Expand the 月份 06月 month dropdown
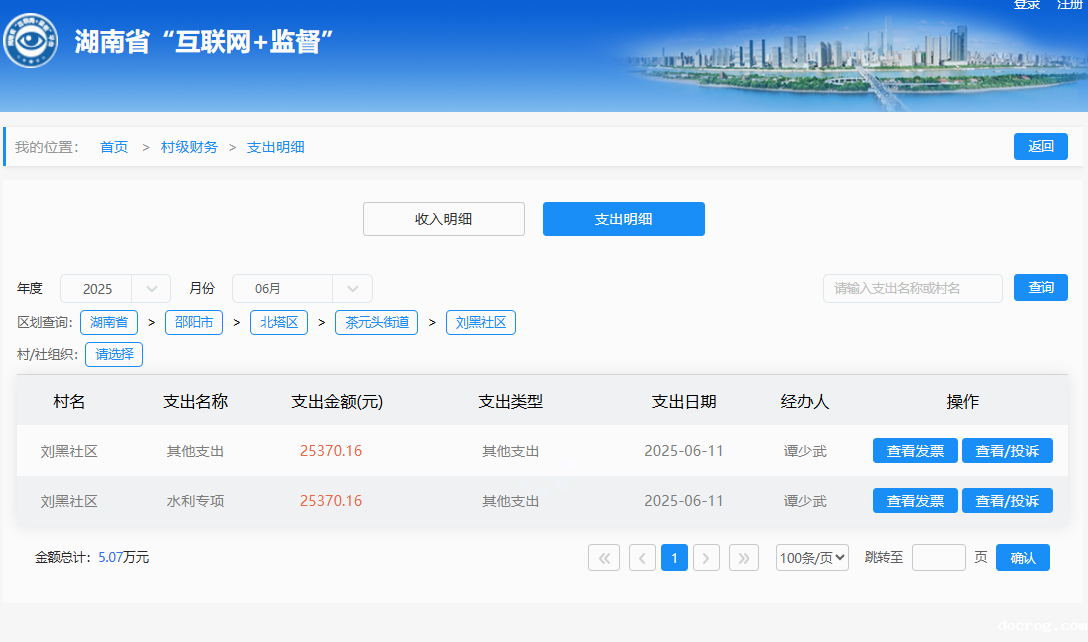Viewport: 1088px width, 642px height. point(302,289)
